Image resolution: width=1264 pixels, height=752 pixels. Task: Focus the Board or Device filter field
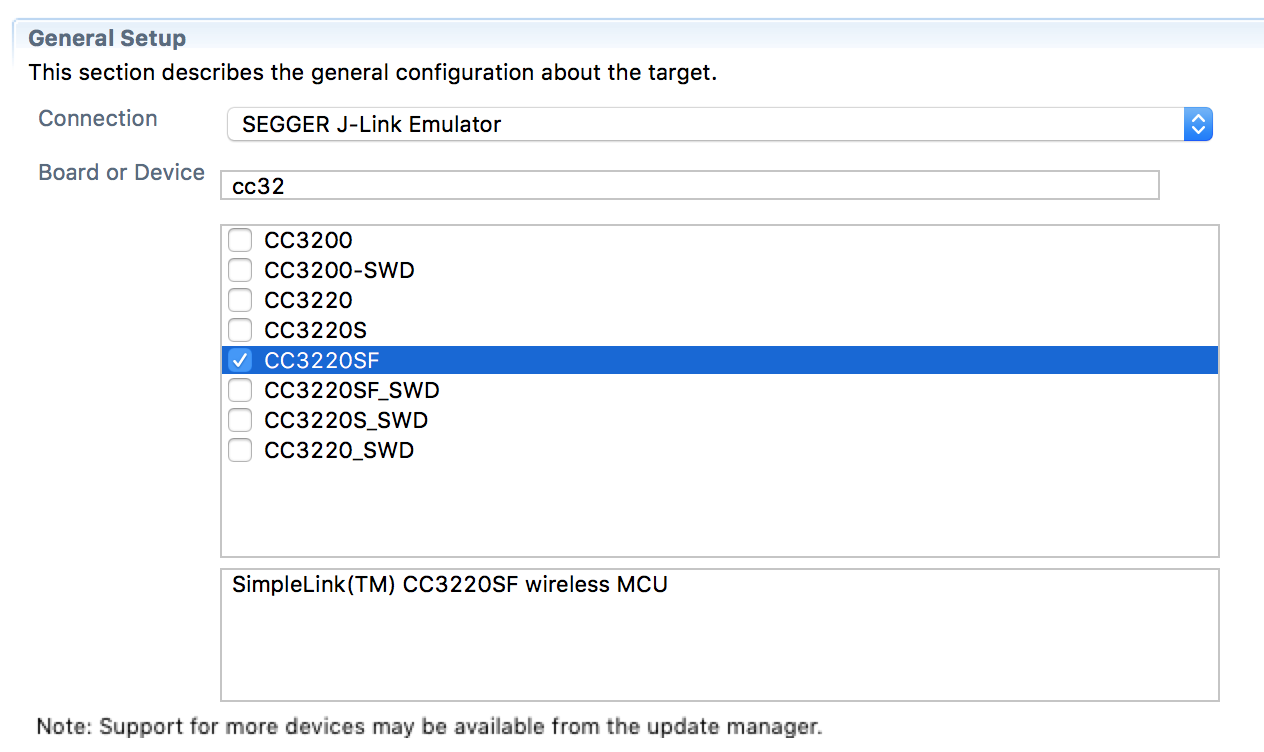[690, 186]
